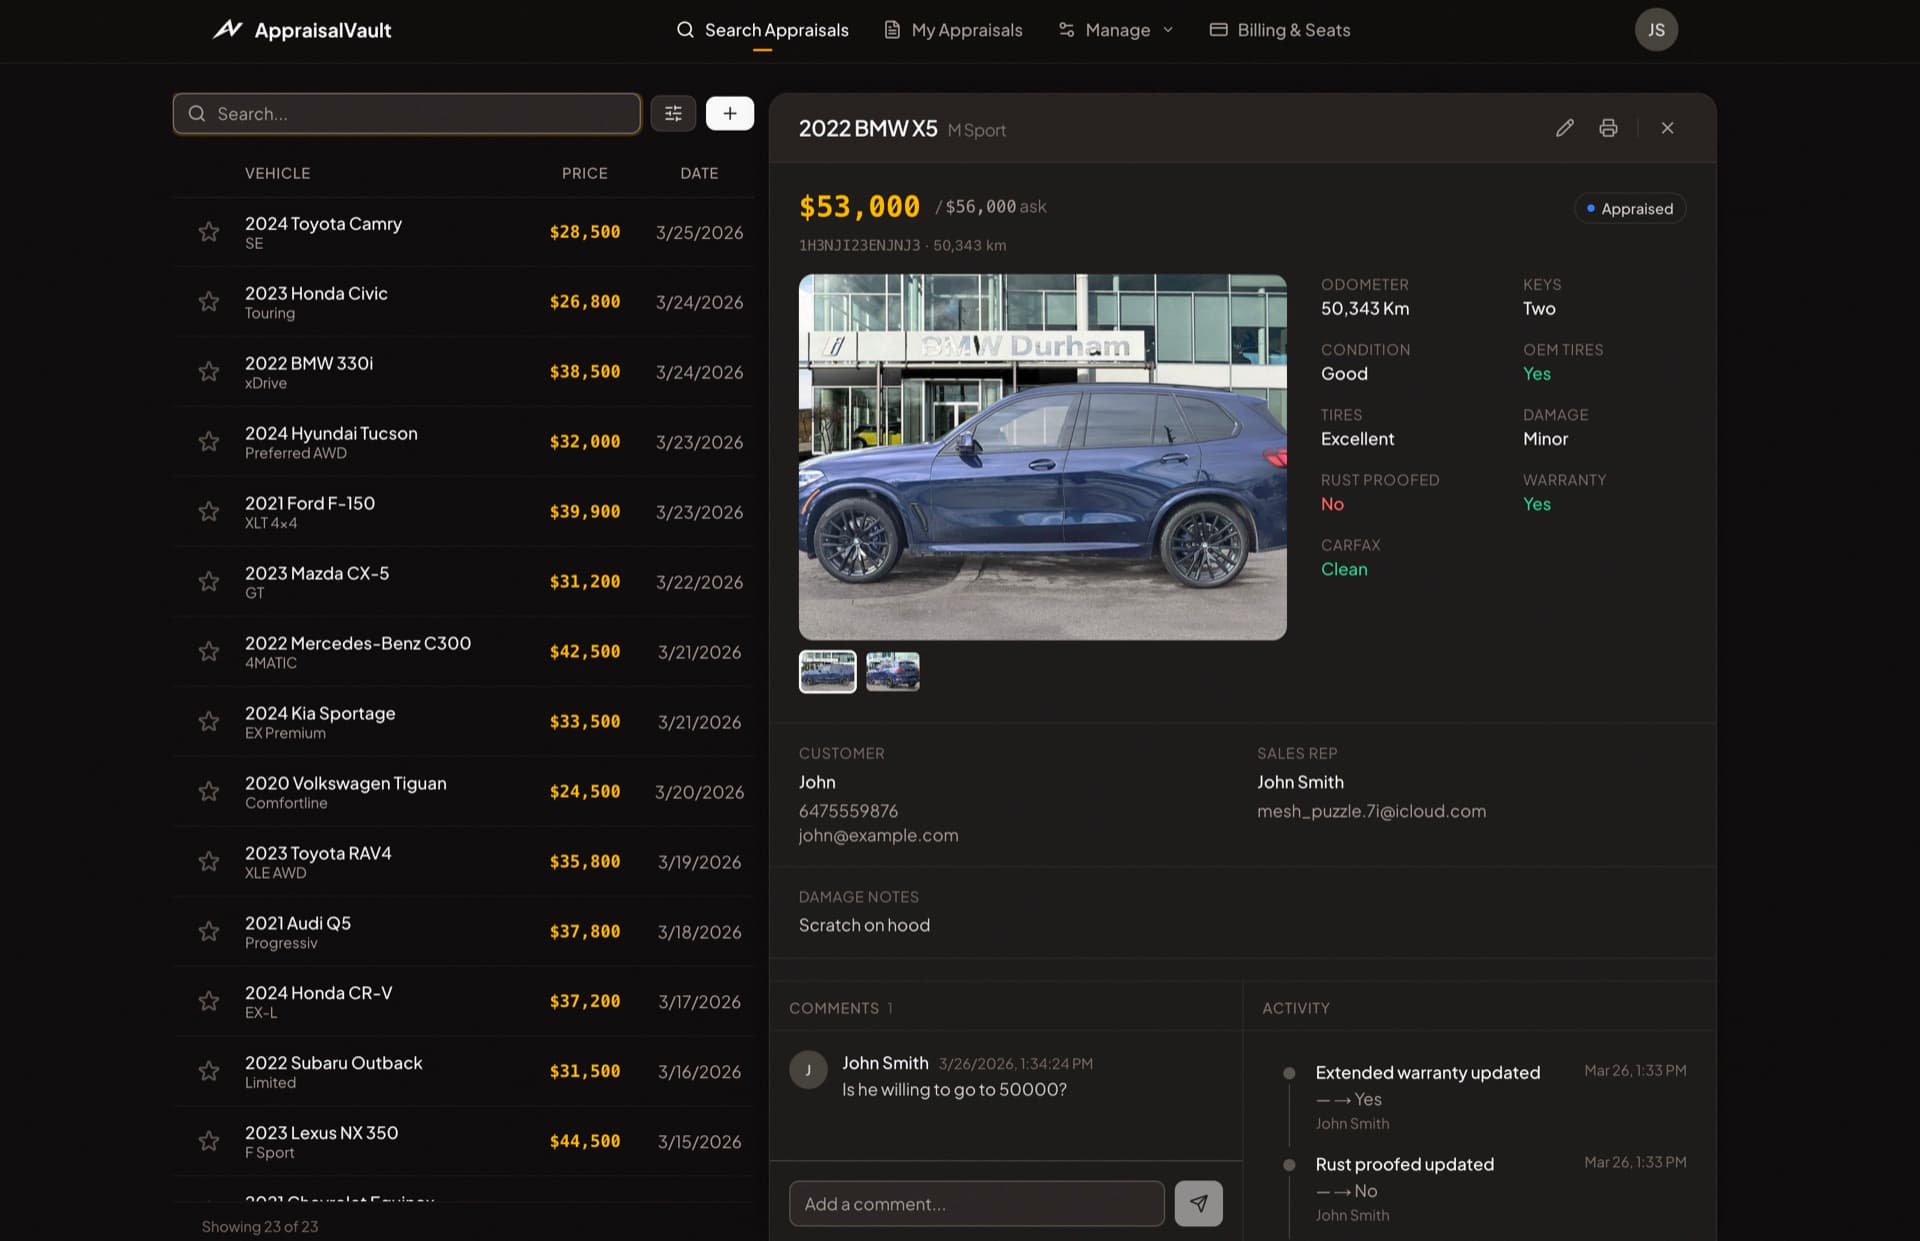Print the BMW X5 appraisal

pos(1608,128)
